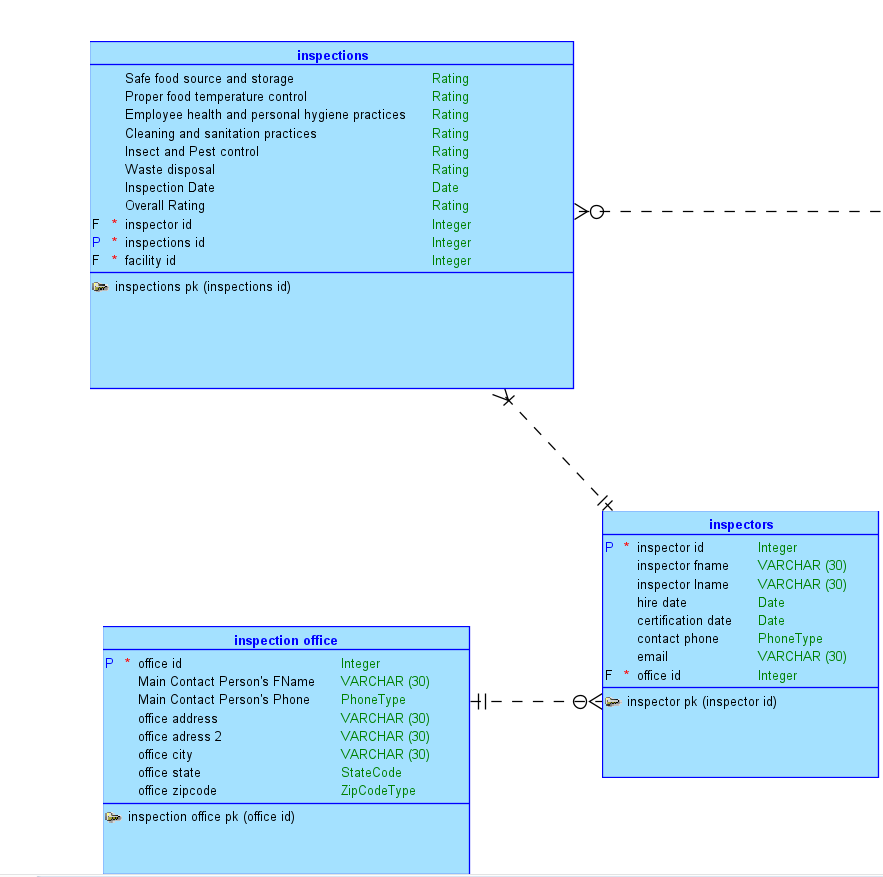Click the key icon beside "inspector pk (inspector id)"
The height and width of the screenshot is (877, 883).
pyautogui.click(x=613, y=701)
